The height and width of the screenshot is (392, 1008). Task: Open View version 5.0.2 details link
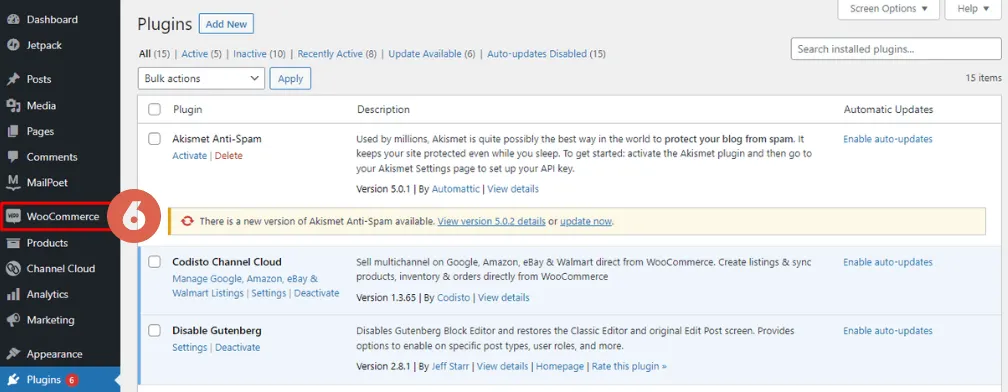492,221
